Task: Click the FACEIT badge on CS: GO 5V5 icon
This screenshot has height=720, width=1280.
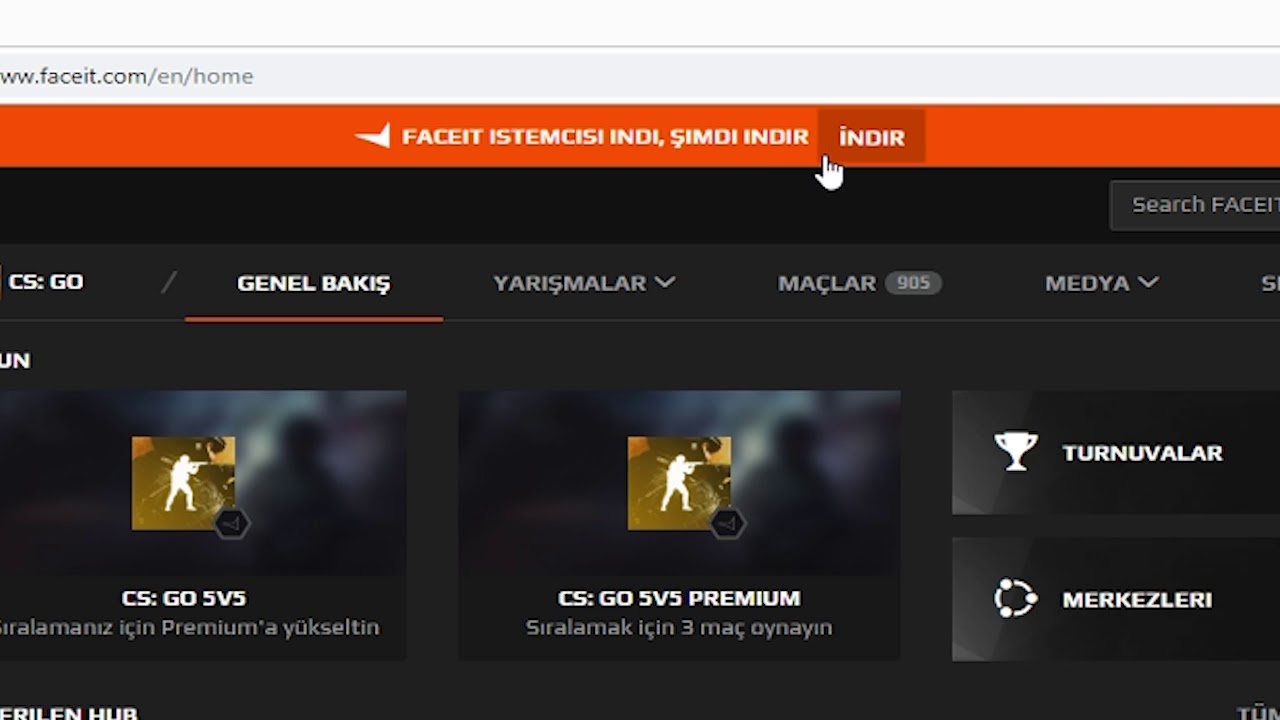Action: click(x=232, y=523)
